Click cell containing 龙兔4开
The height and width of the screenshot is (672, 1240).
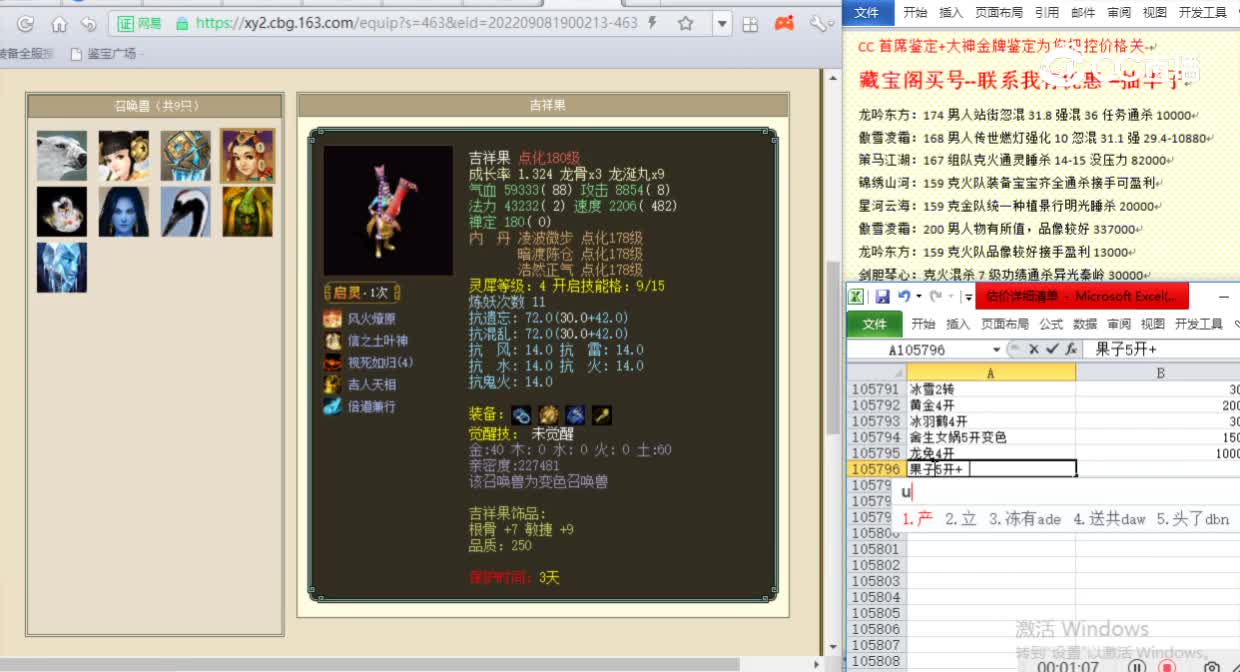coord(990,453)
